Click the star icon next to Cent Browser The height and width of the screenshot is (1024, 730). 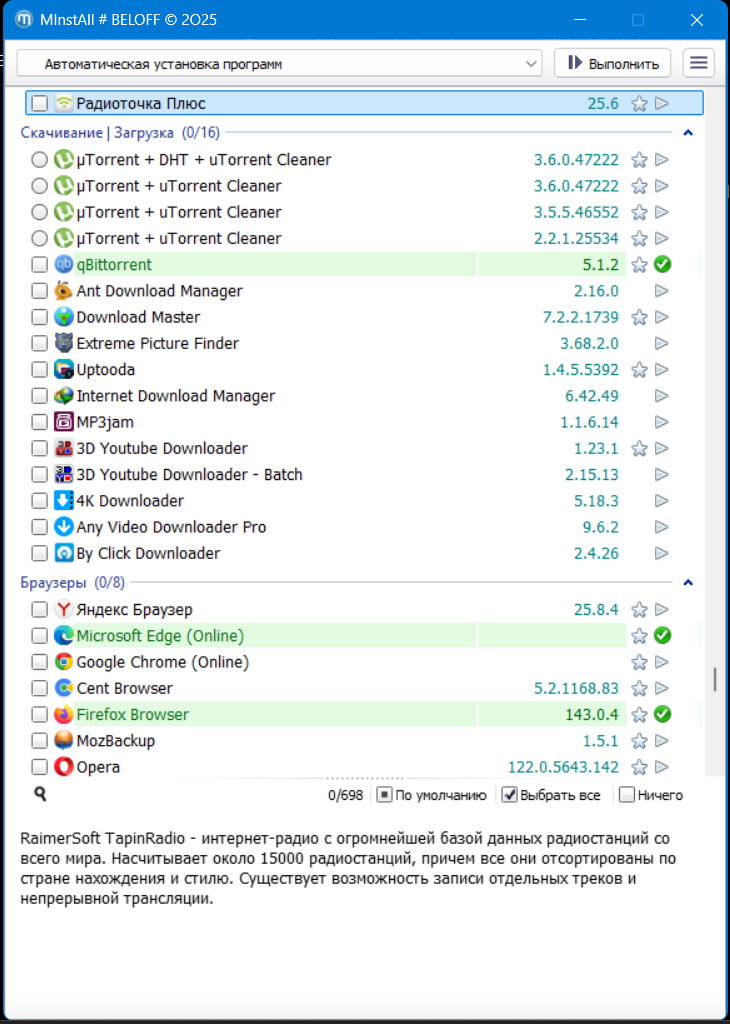[639, 689]
